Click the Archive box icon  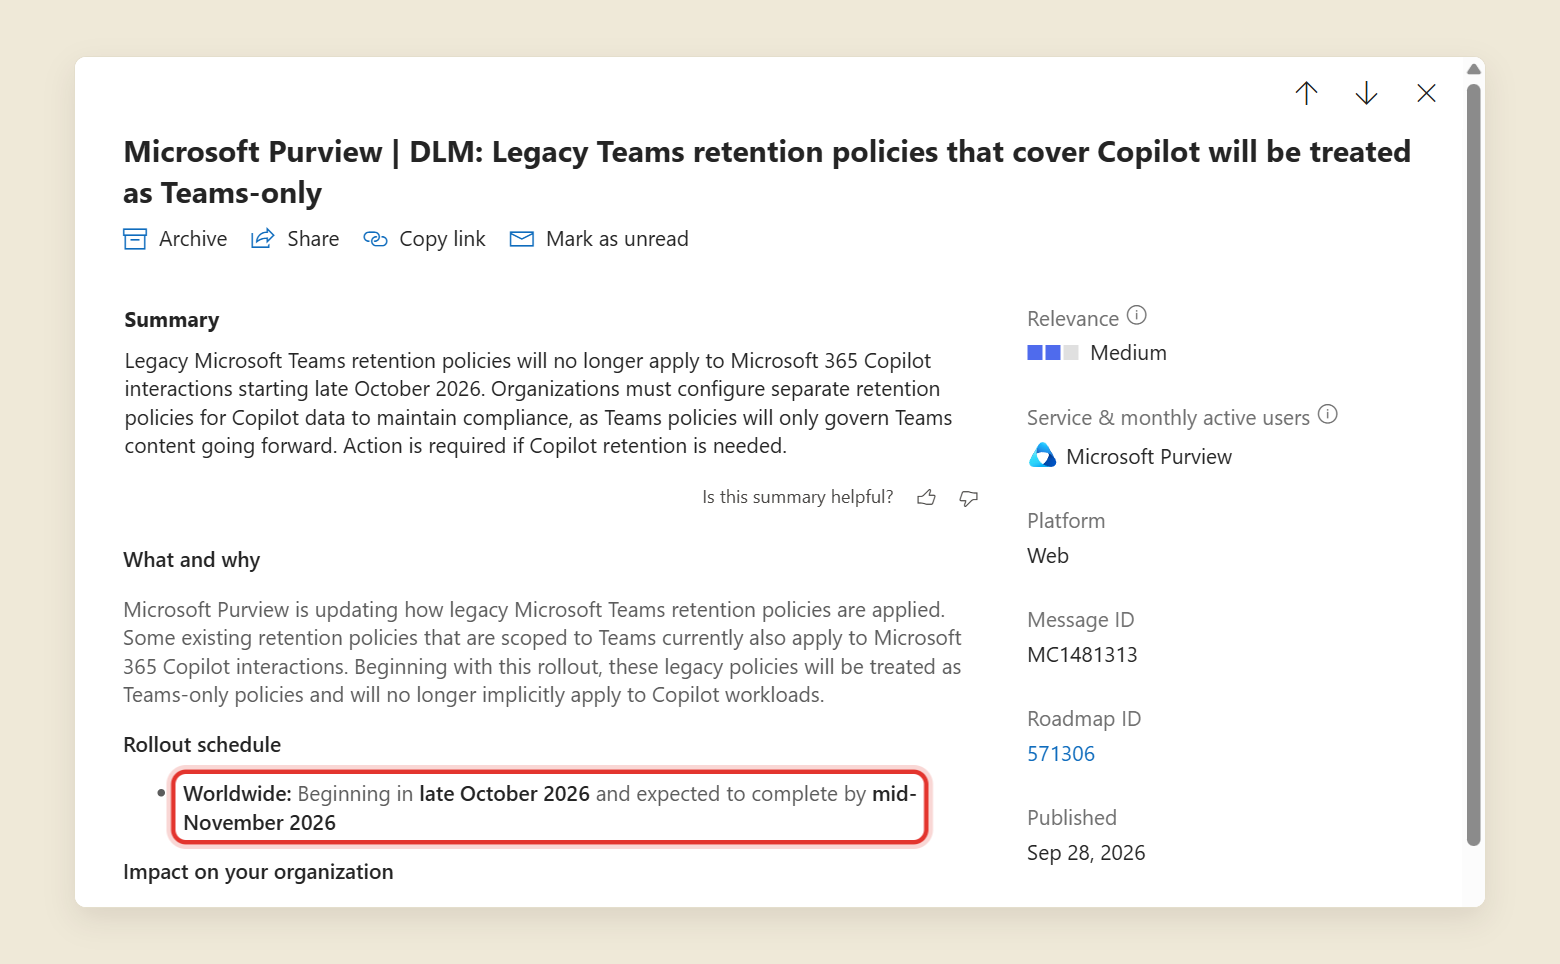coord(135,239)
